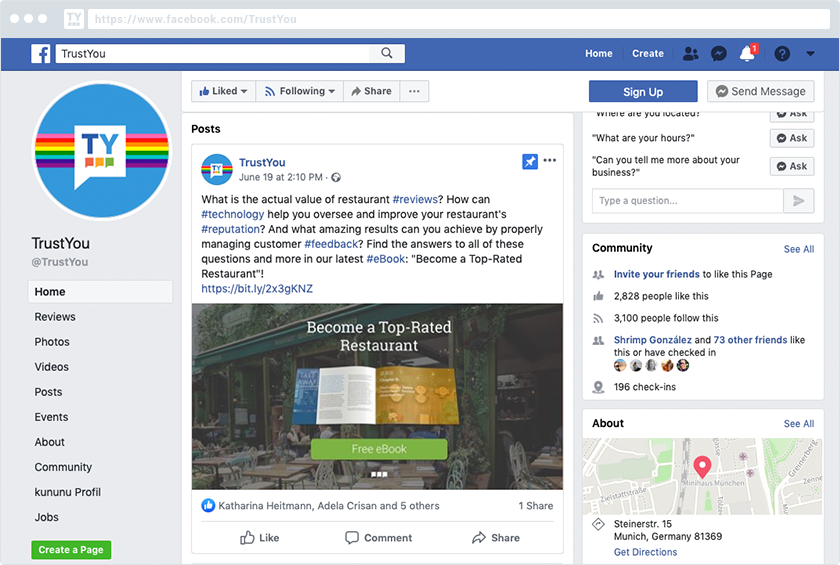The image size is (840, 565).
Task: Click the search magnifier icon
Action: 387,53
